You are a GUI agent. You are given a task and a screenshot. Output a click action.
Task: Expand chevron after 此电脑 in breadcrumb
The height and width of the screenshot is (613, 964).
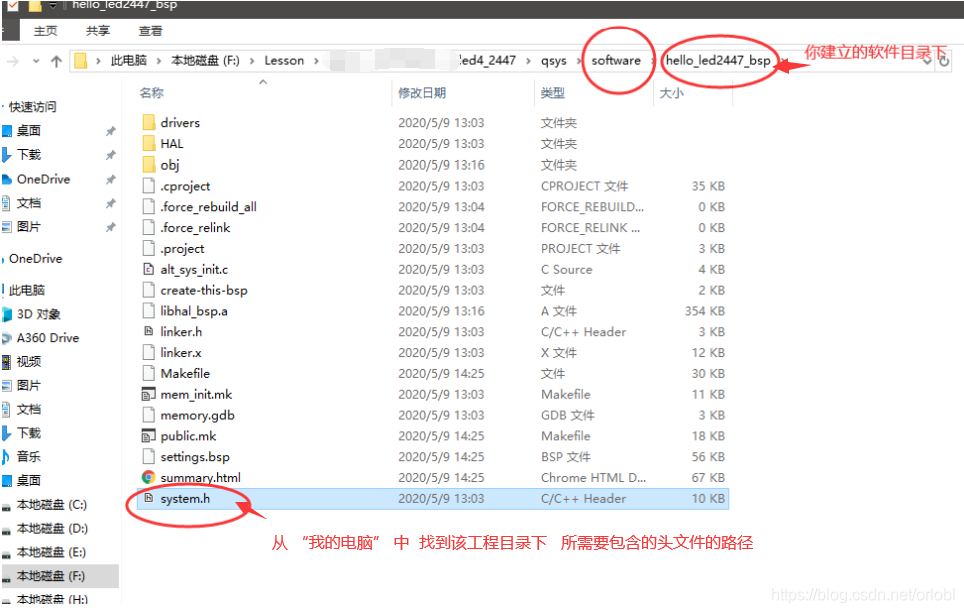(159, 61)
